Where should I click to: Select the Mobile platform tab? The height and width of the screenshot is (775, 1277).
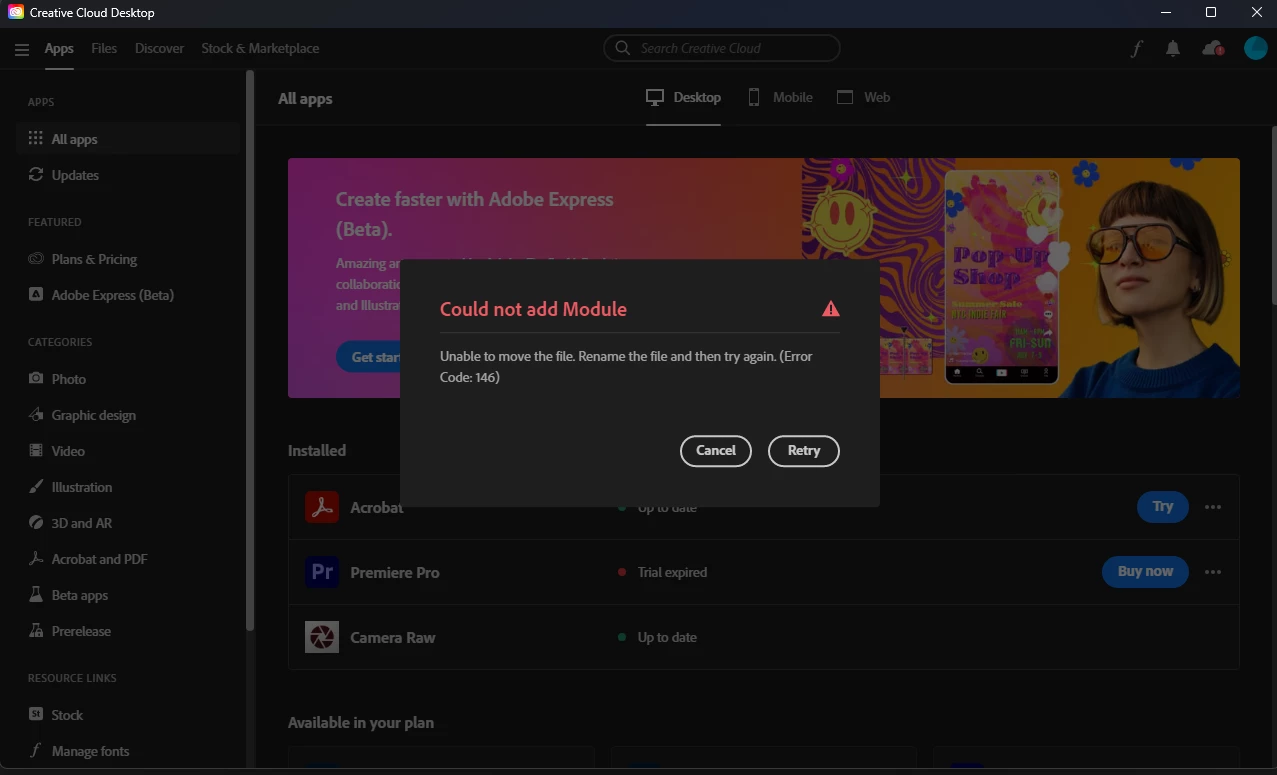click(x=779, y=97)
